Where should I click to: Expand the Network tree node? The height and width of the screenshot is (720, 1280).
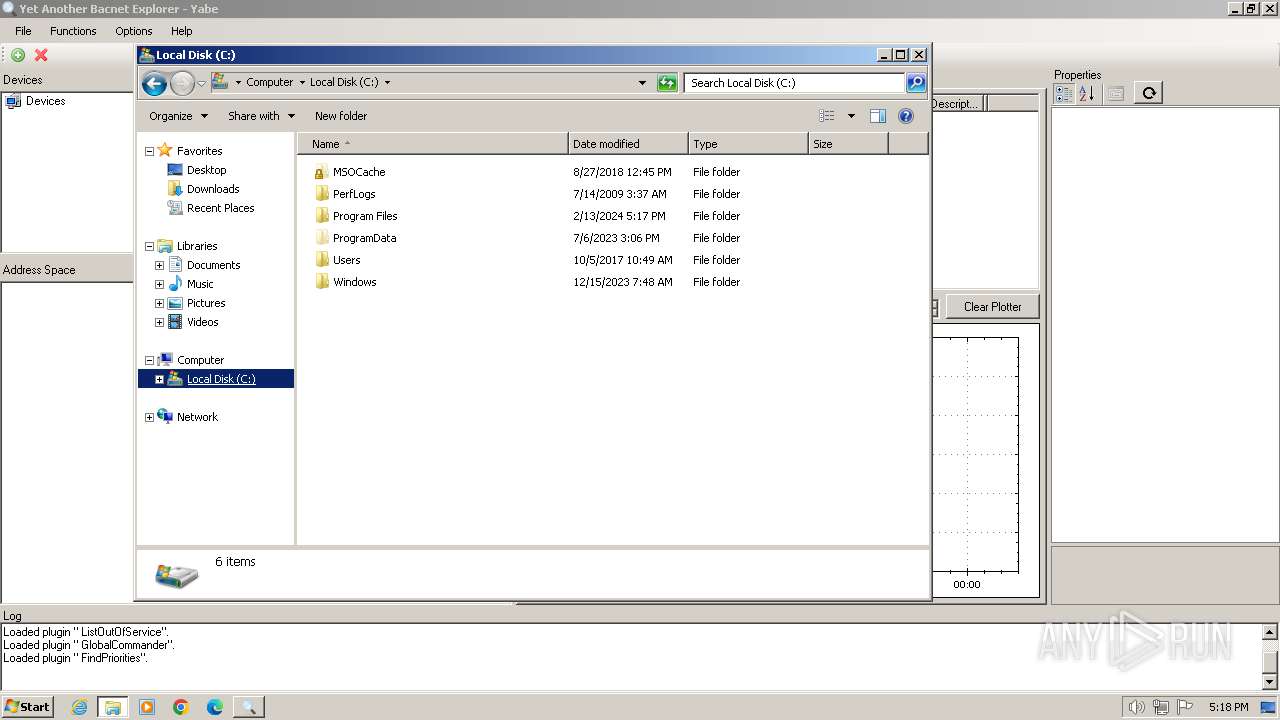(150, 418)
